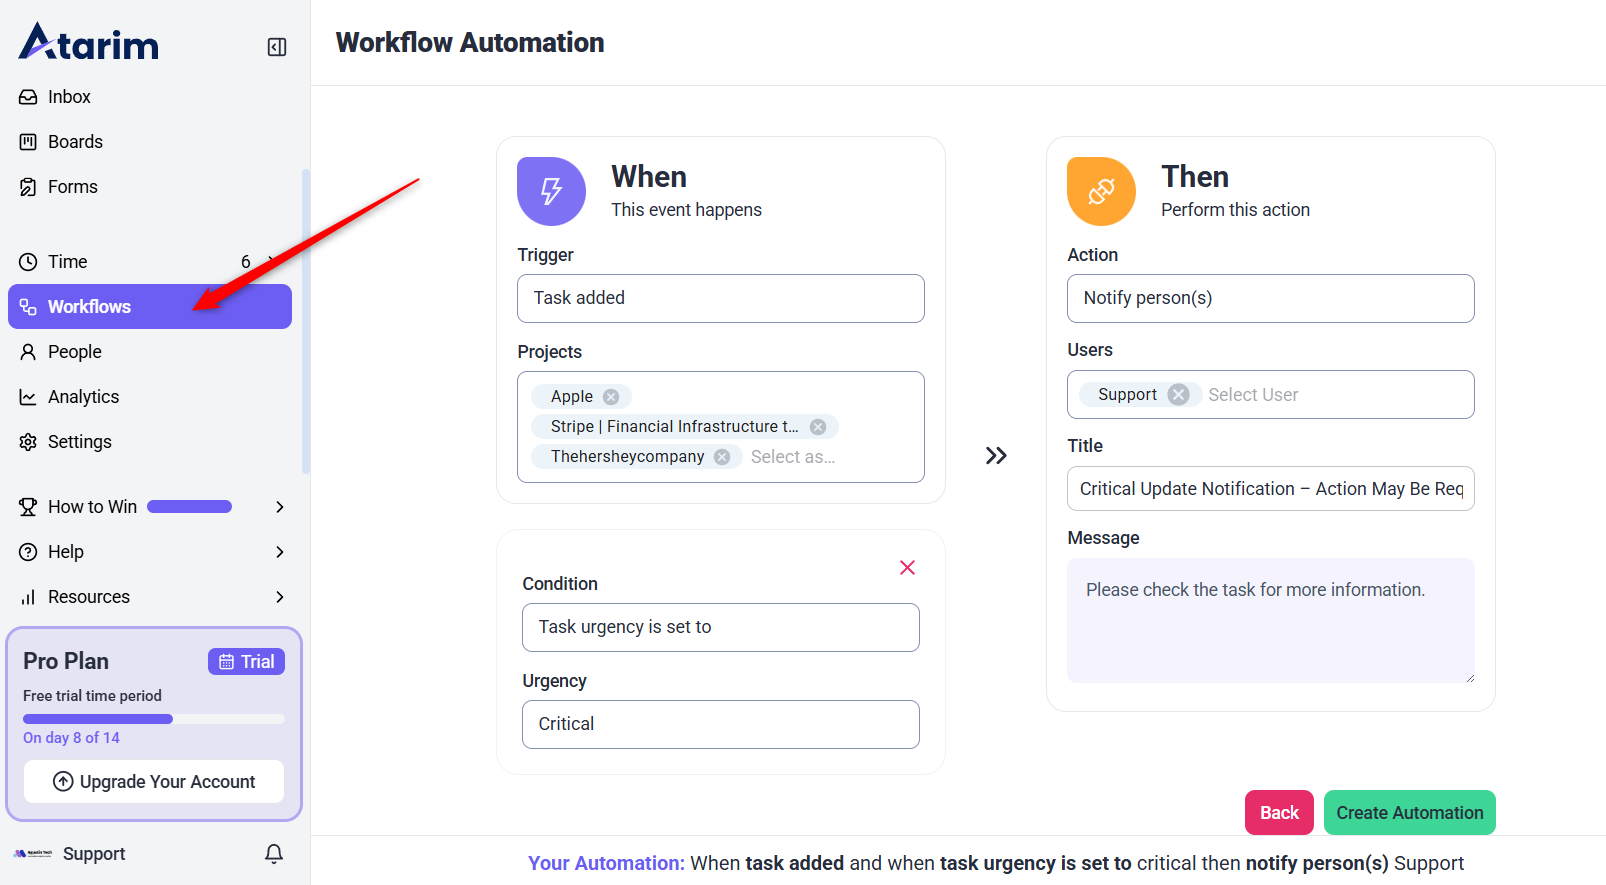Click the Create Automation button
The height and width of the screenshot is (885, 1606).
click(x=1409, y=812)
